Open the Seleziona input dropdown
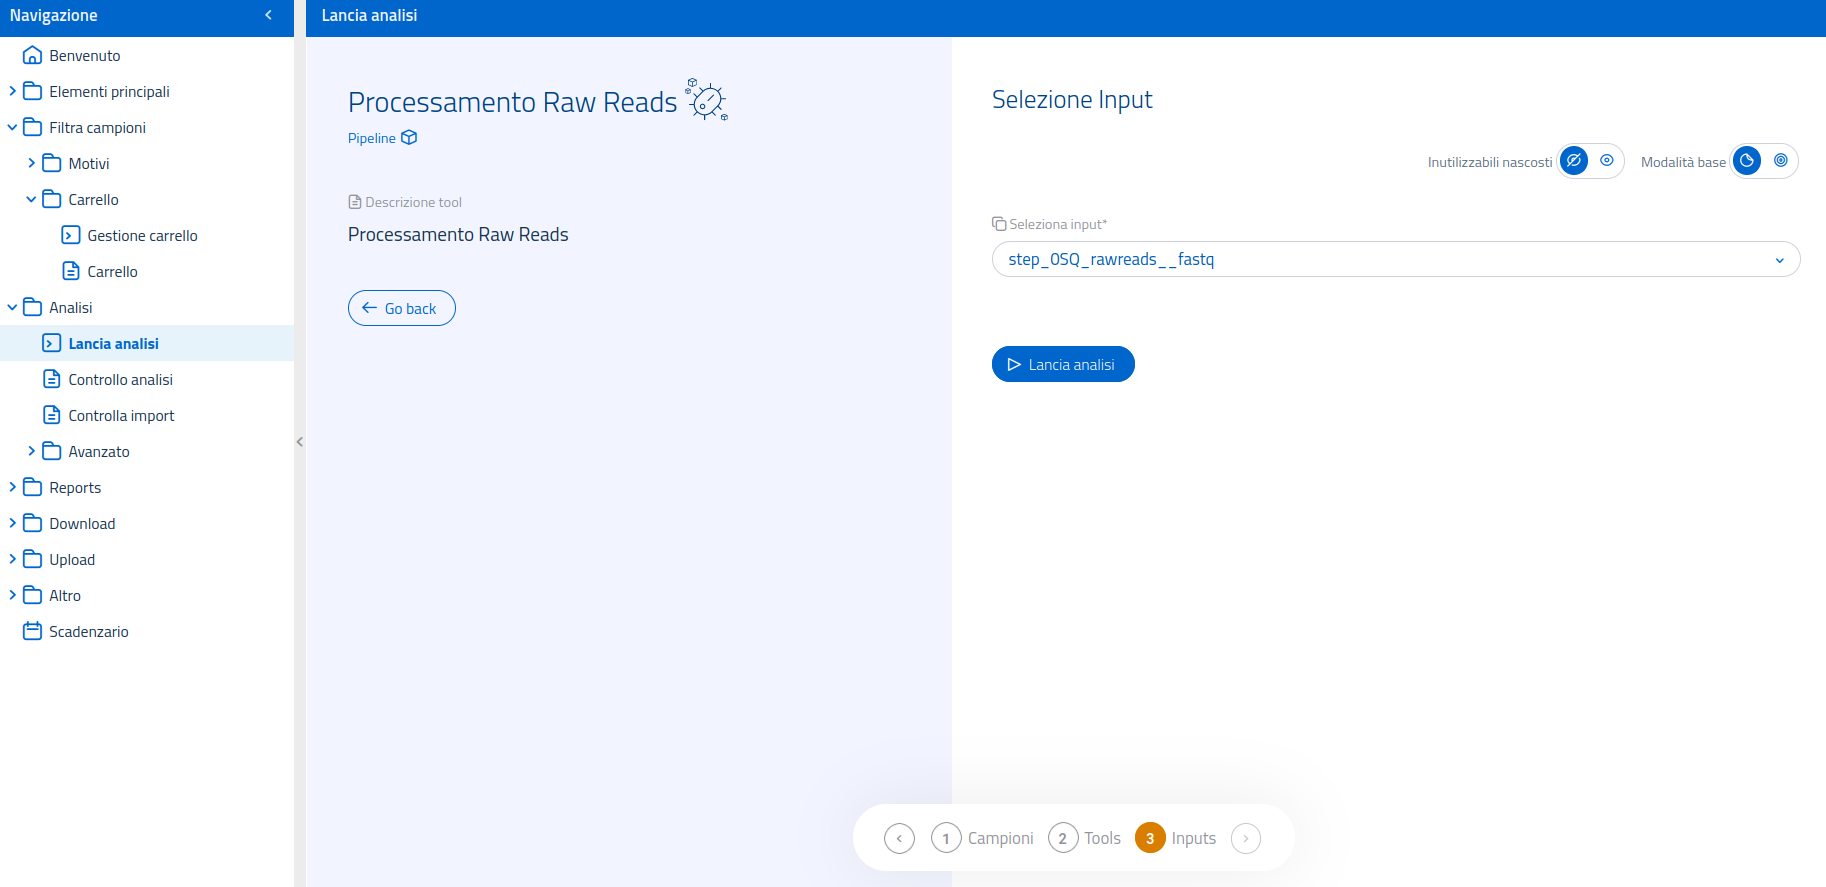This screenshot has height=887, width=1826. (1395, 259)
